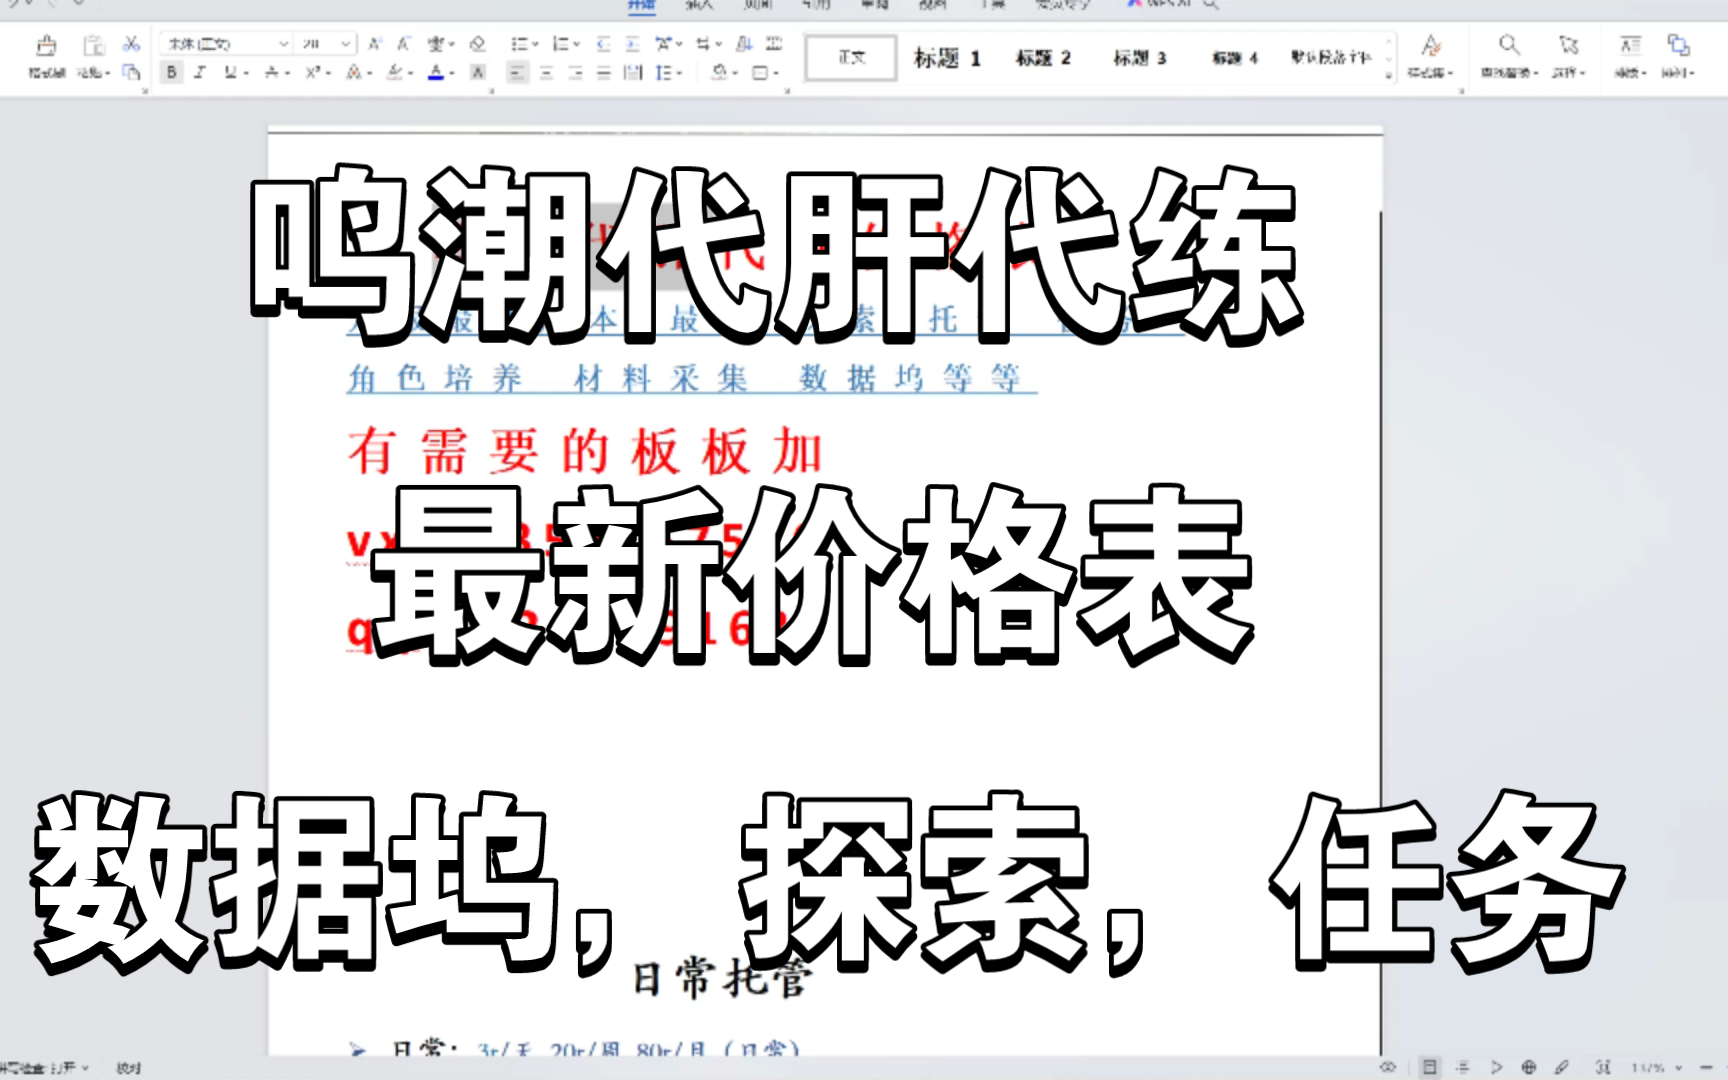Apply the 标题 4 heading style

tap(1235, 58)
